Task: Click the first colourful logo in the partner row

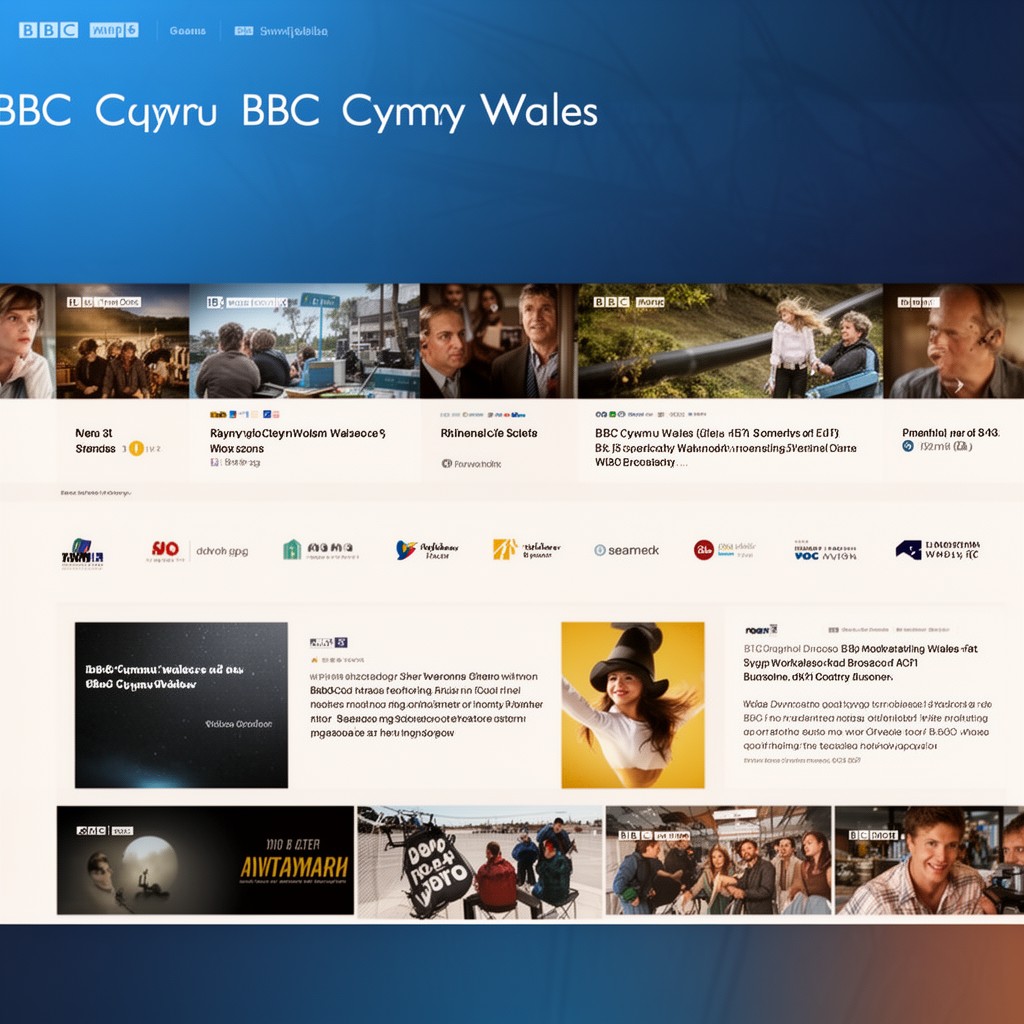Action: coord(82,554)
